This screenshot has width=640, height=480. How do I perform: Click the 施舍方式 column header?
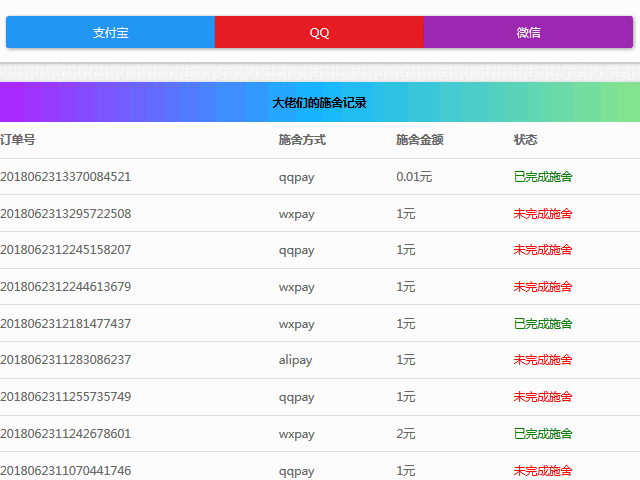pos(302,140)
